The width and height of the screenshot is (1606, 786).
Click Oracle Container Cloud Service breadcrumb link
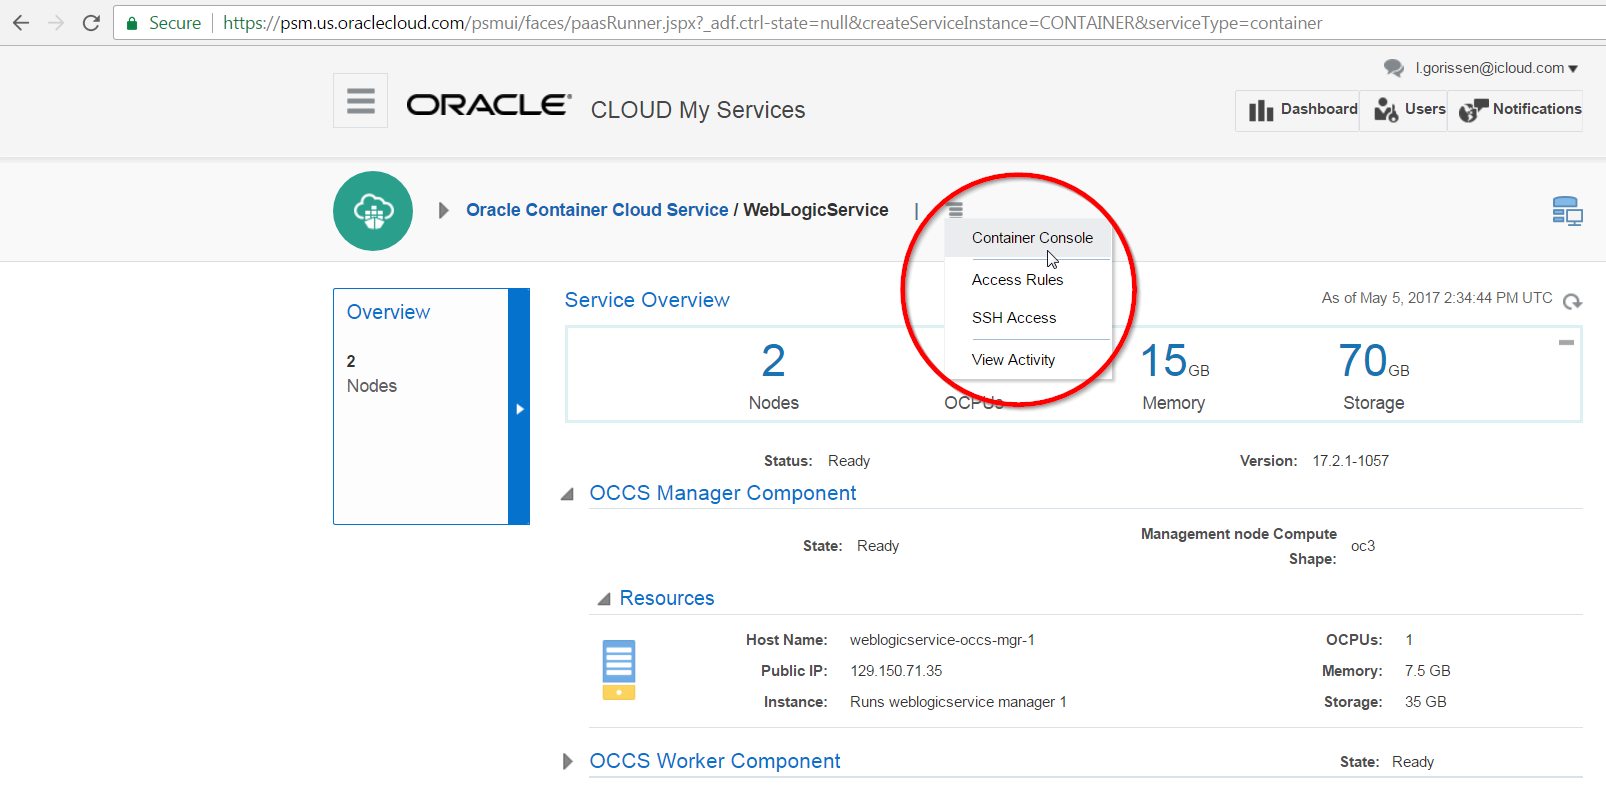coord(597,210)
